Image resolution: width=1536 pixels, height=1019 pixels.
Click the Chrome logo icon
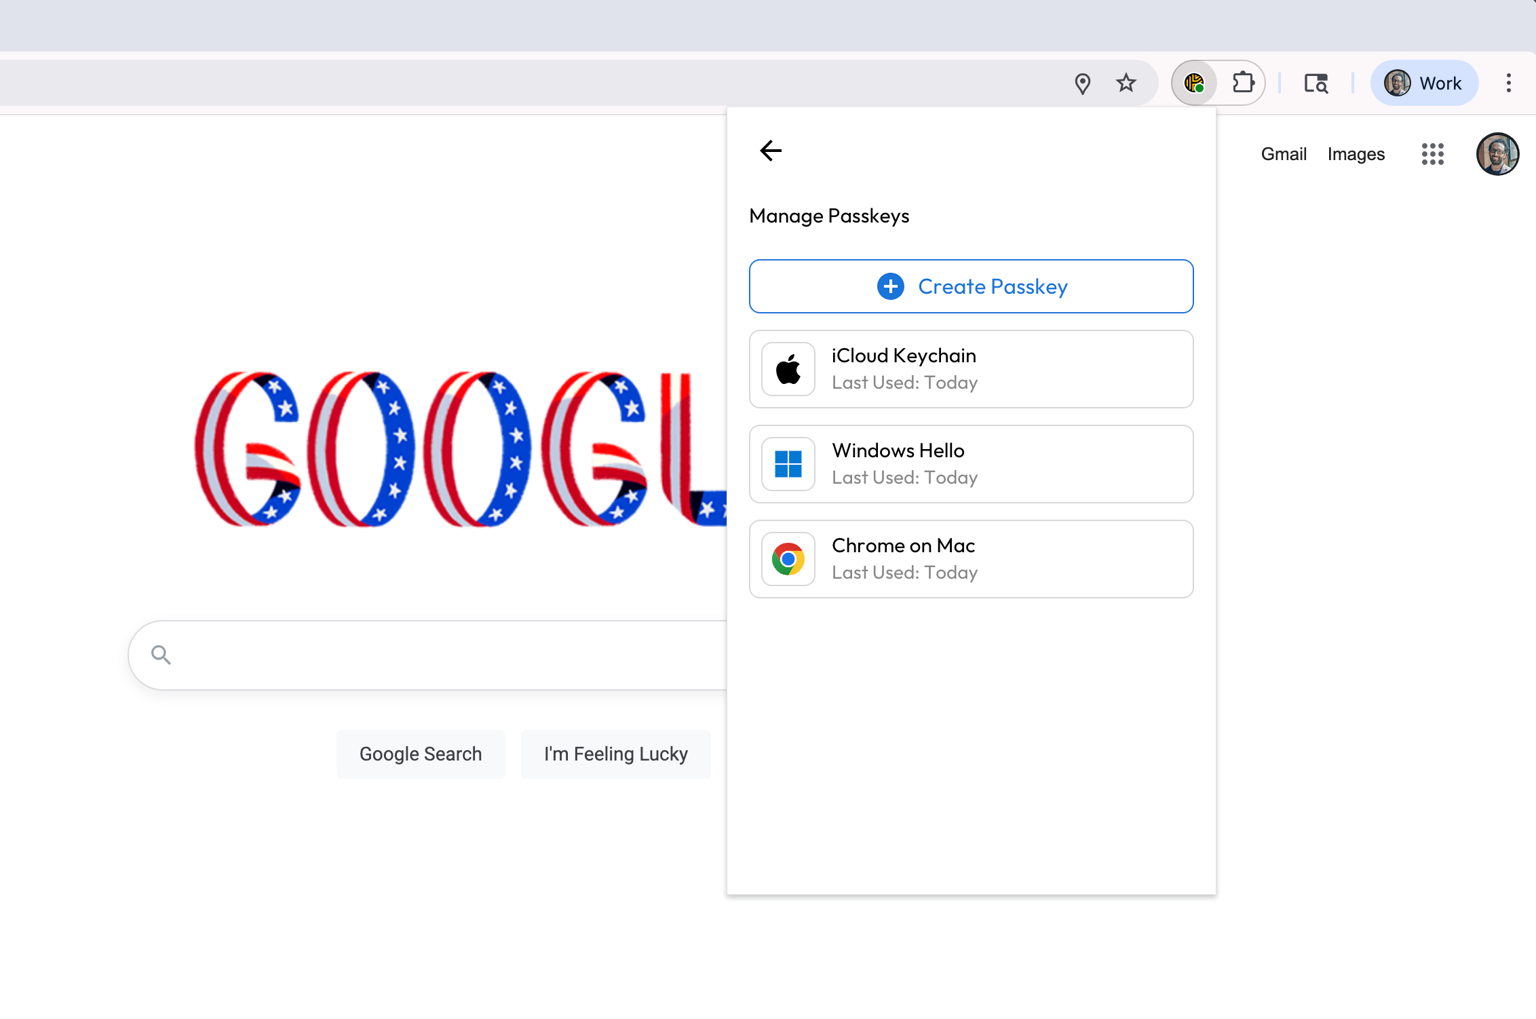pyautogui.click(x=788, y=559)
